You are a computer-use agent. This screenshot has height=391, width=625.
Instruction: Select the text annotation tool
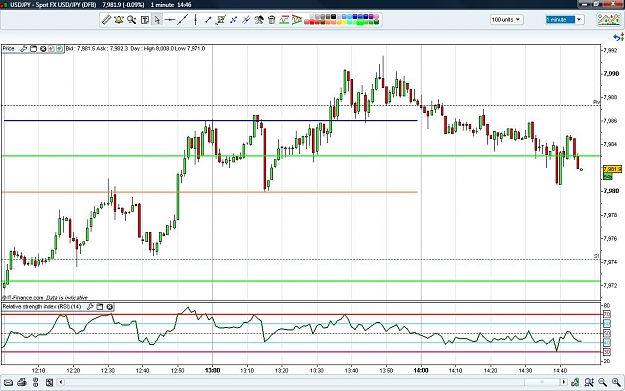click(145, 20)
